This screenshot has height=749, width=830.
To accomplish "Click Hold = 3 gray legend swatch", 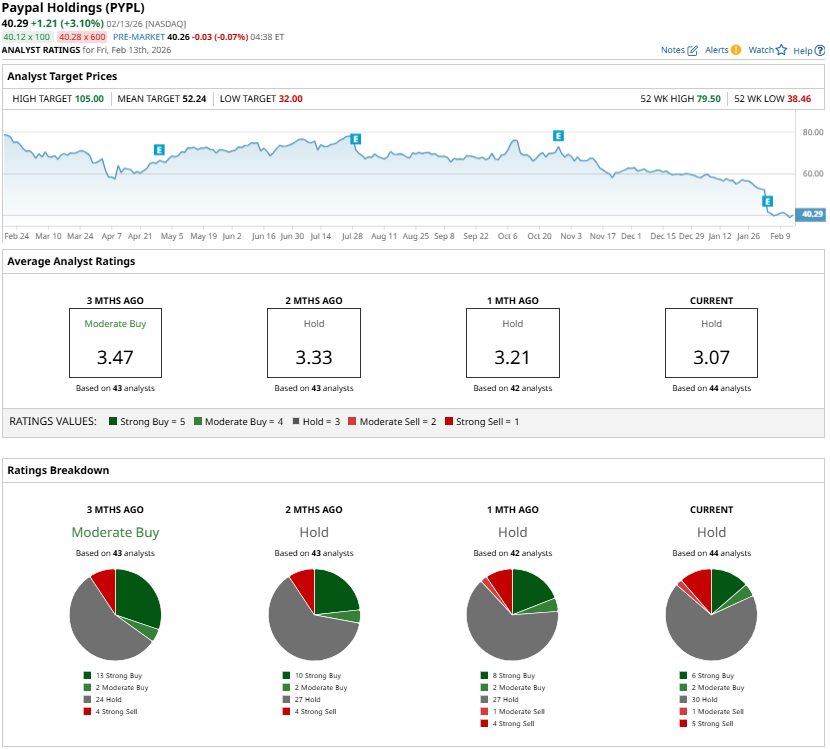I will coord(295,422).
